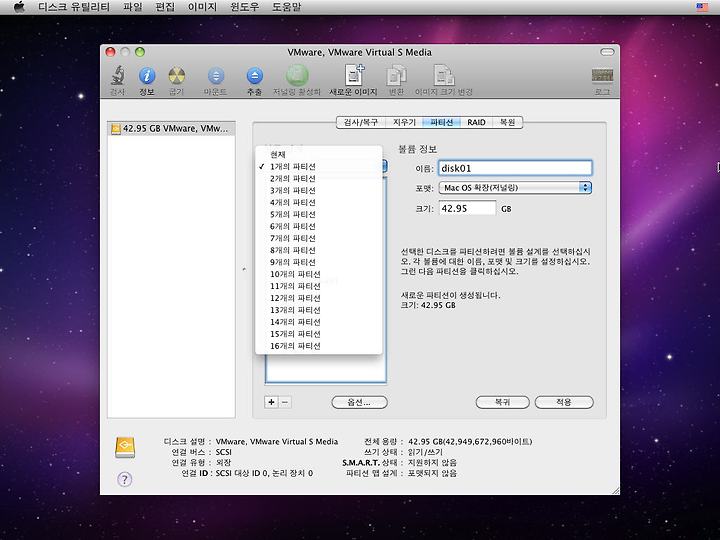Screen dimensions: 720x540
Task: Click the minus button to remove partition
Action: click(285, 402)
